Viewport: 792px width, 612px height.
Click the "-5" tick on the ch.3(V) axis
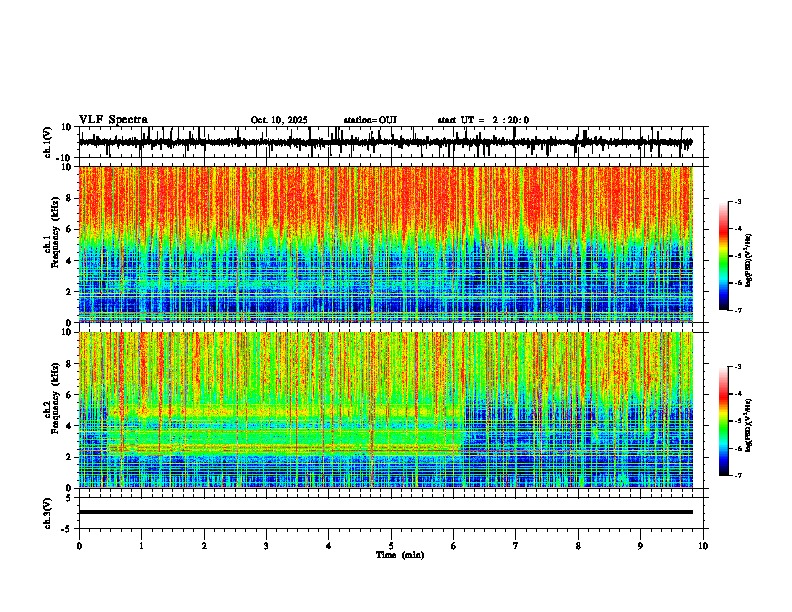[x=67, y=529]
